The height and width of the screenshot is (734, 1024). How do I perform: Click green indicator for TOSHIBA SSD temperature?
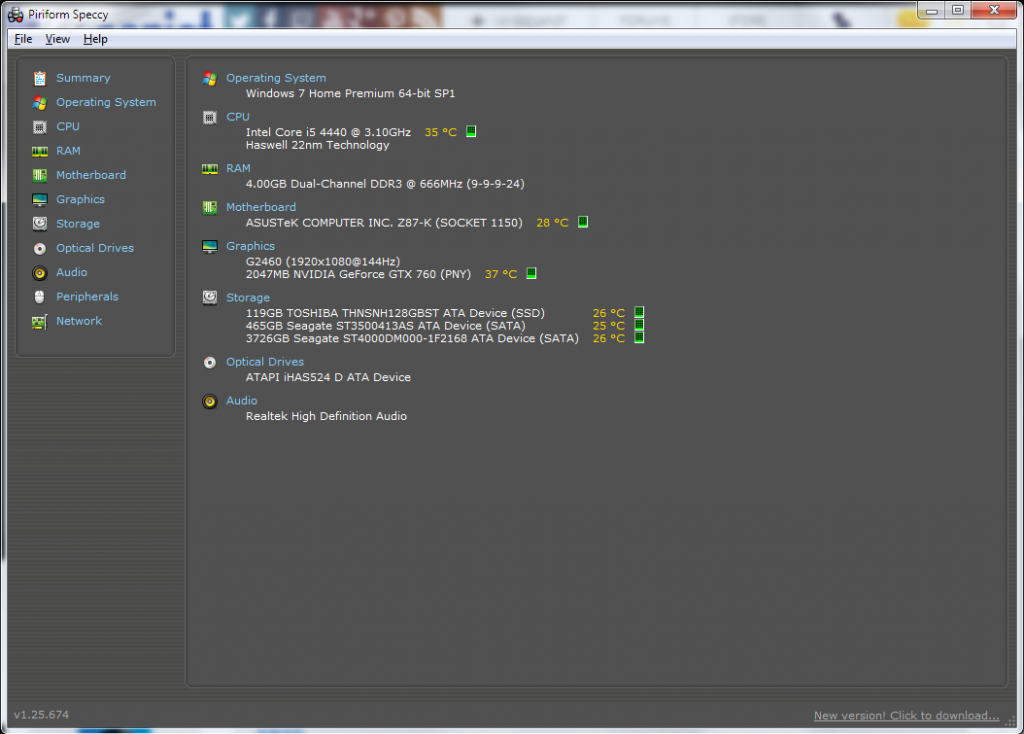tap(639, 312)
